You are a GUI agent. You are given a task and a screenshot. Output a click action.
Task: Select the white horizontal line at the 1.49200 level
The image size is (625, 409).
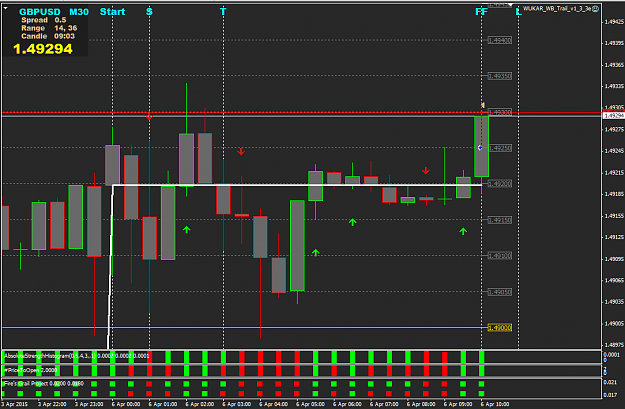point(297,185)
